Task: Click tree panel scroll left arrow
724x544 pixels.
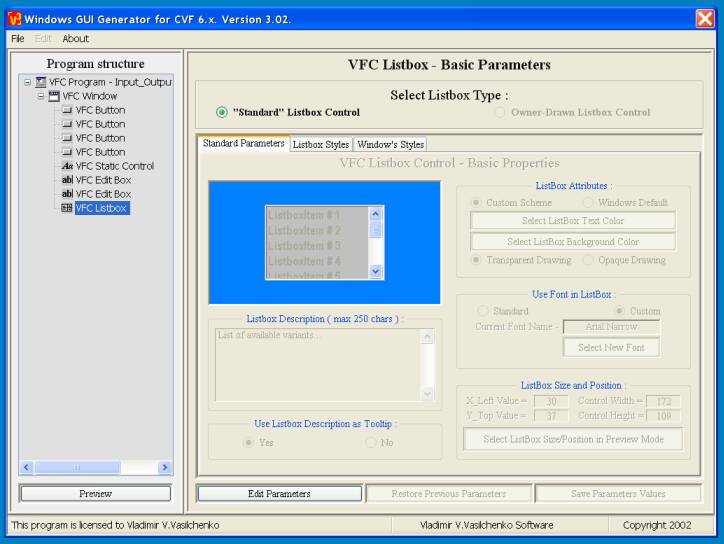Action: [x=27, y=467]
